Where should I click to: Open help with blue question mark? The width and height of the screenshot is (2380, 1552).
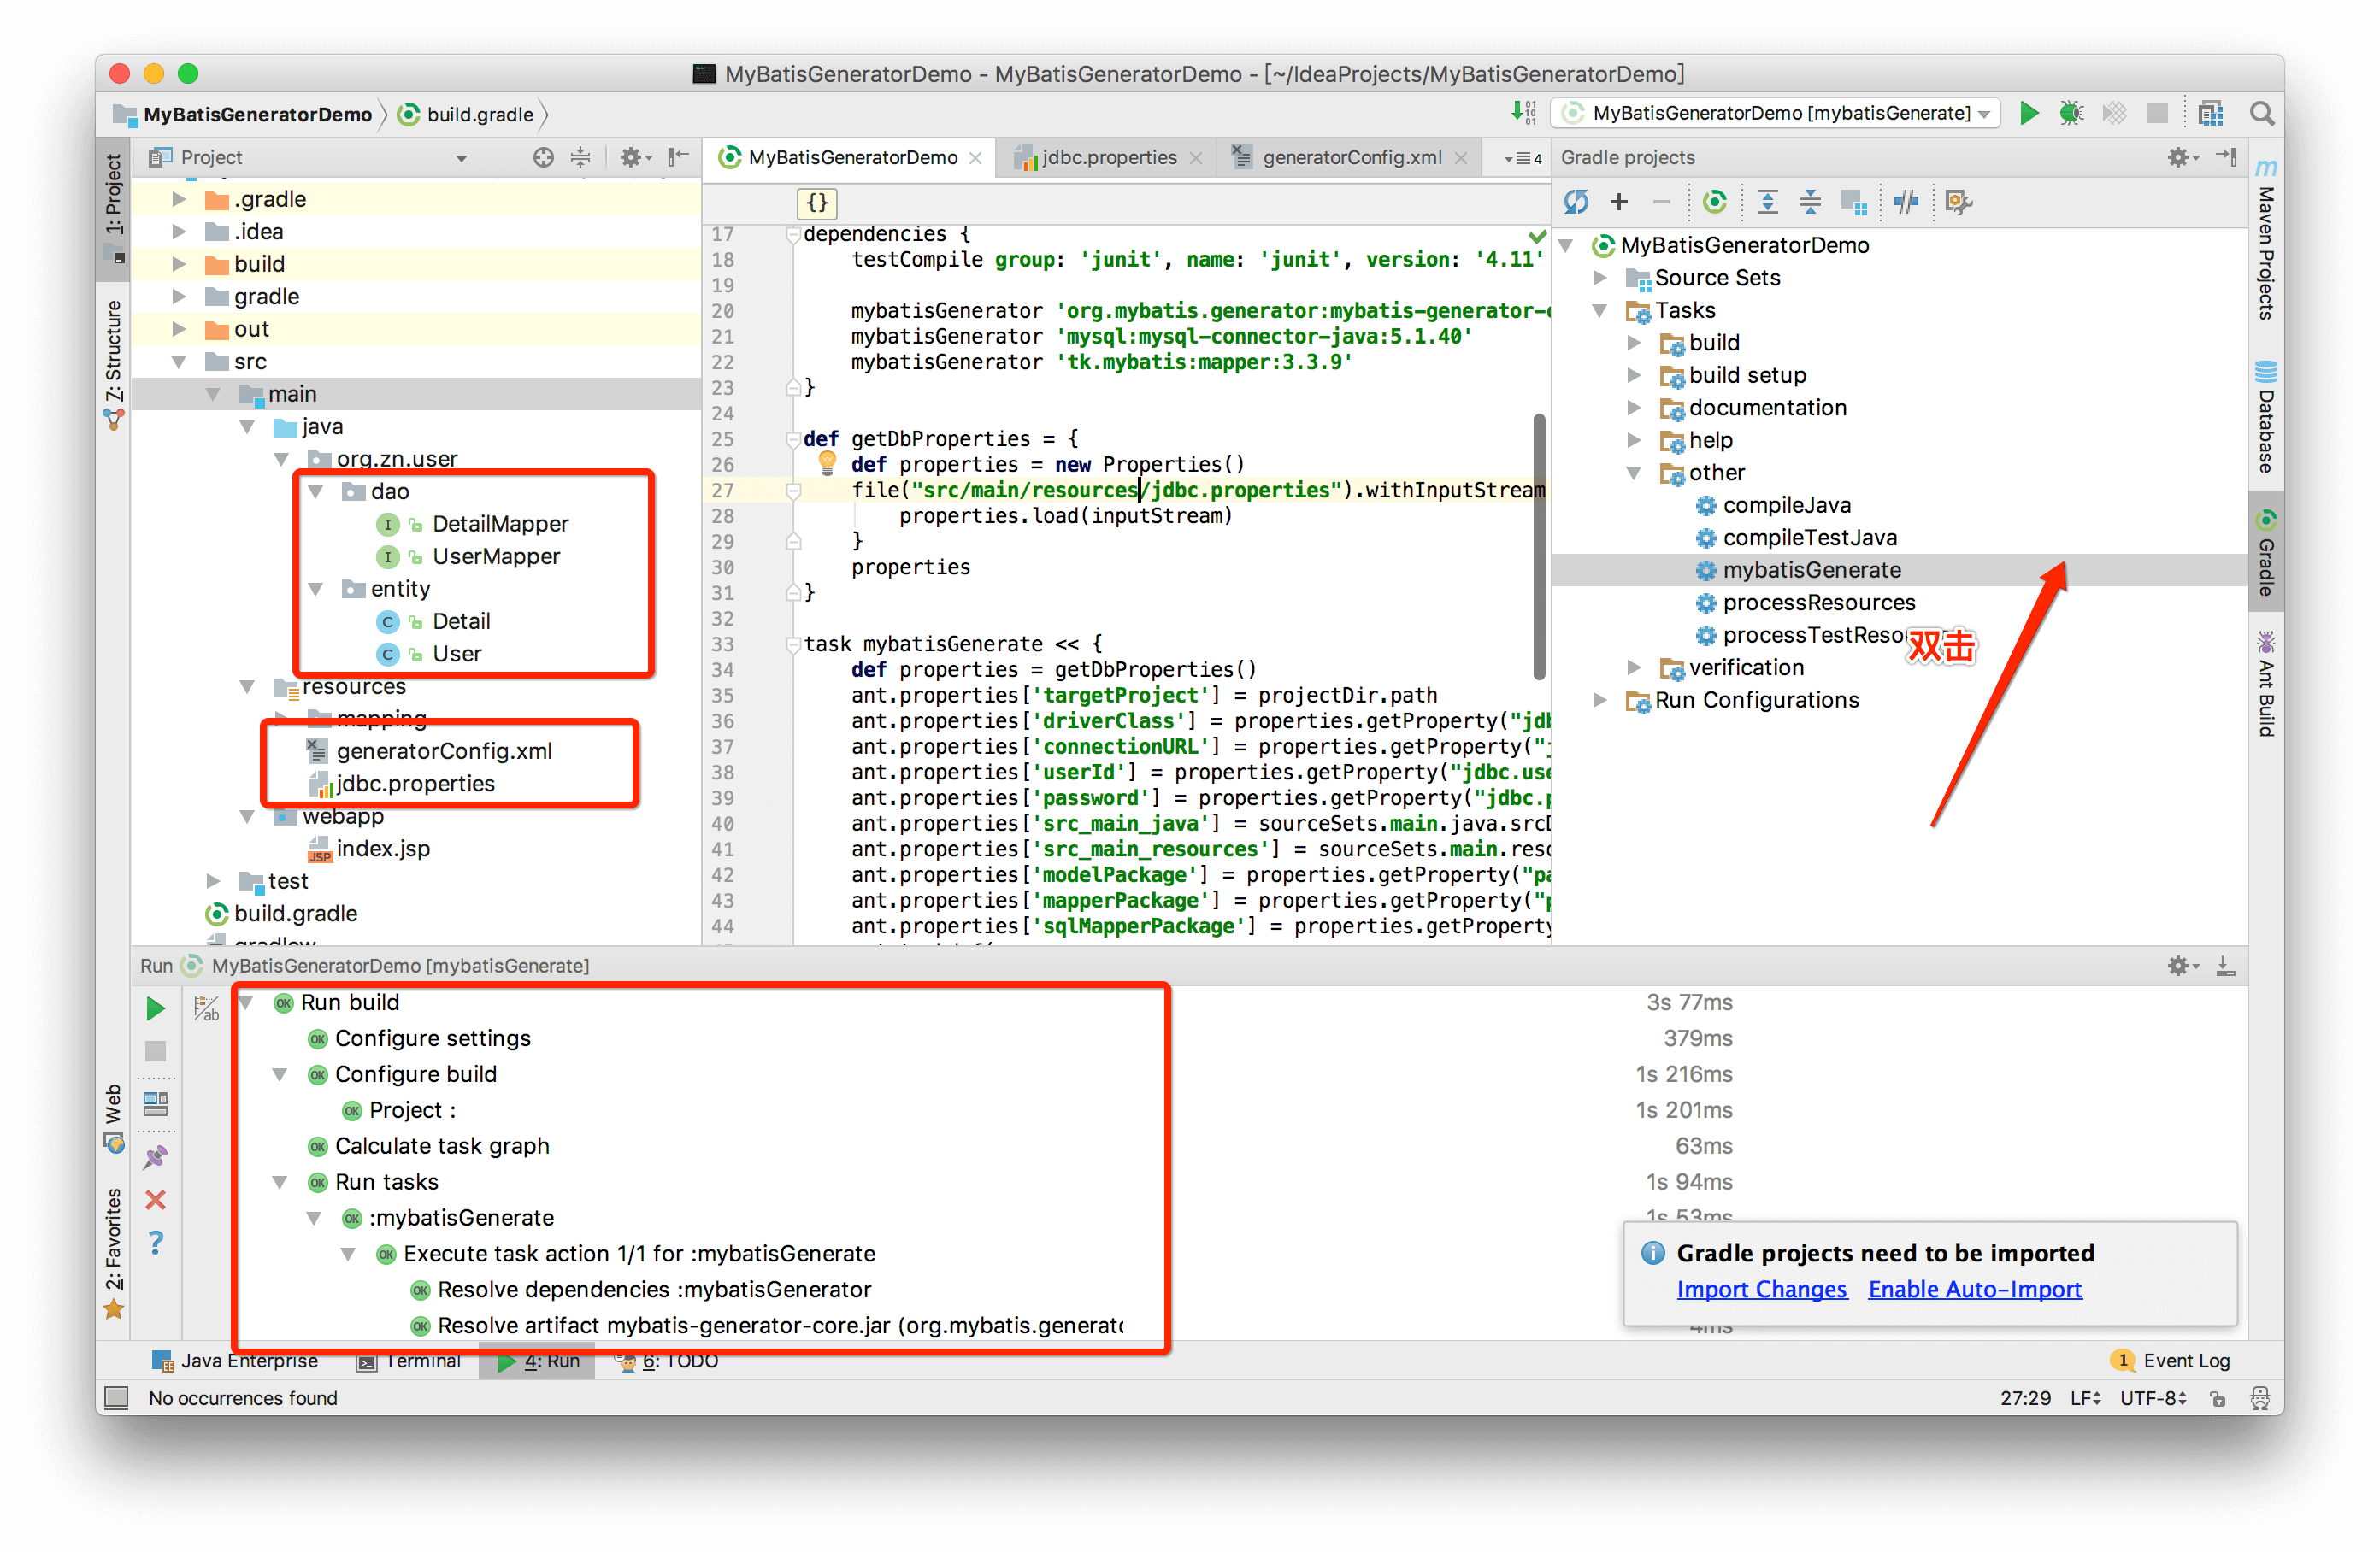[x=155, y=1243]
